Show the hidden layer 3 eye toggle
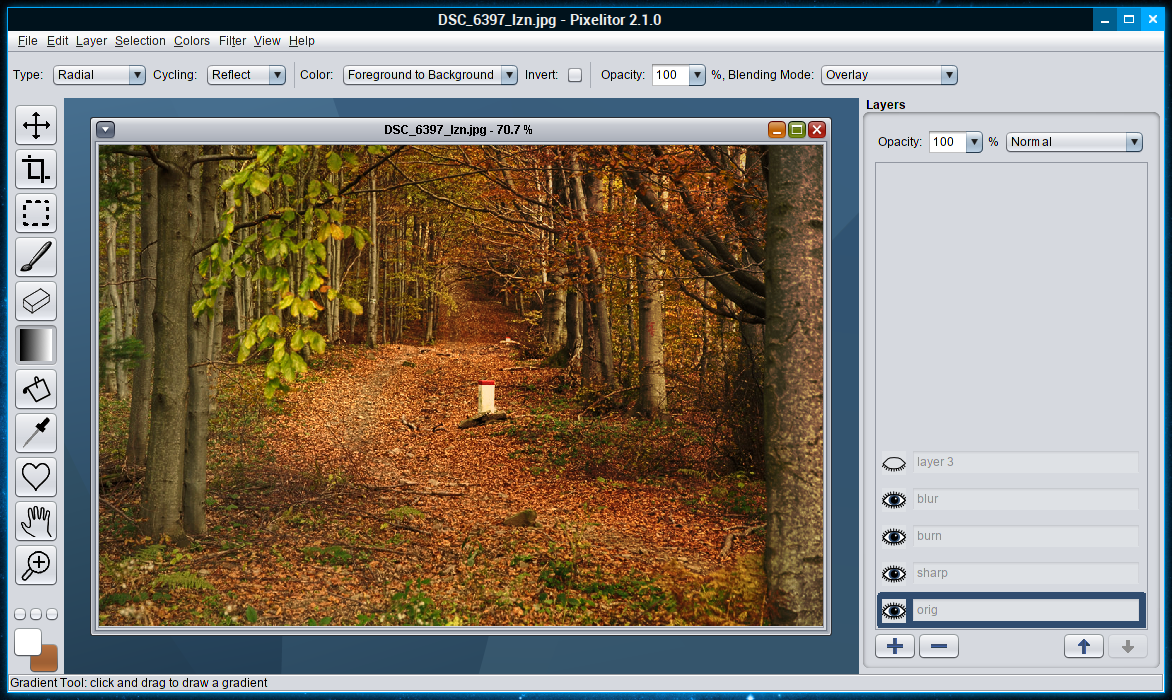The width and height of the screenshot is (1172, 700). [894, 463]
